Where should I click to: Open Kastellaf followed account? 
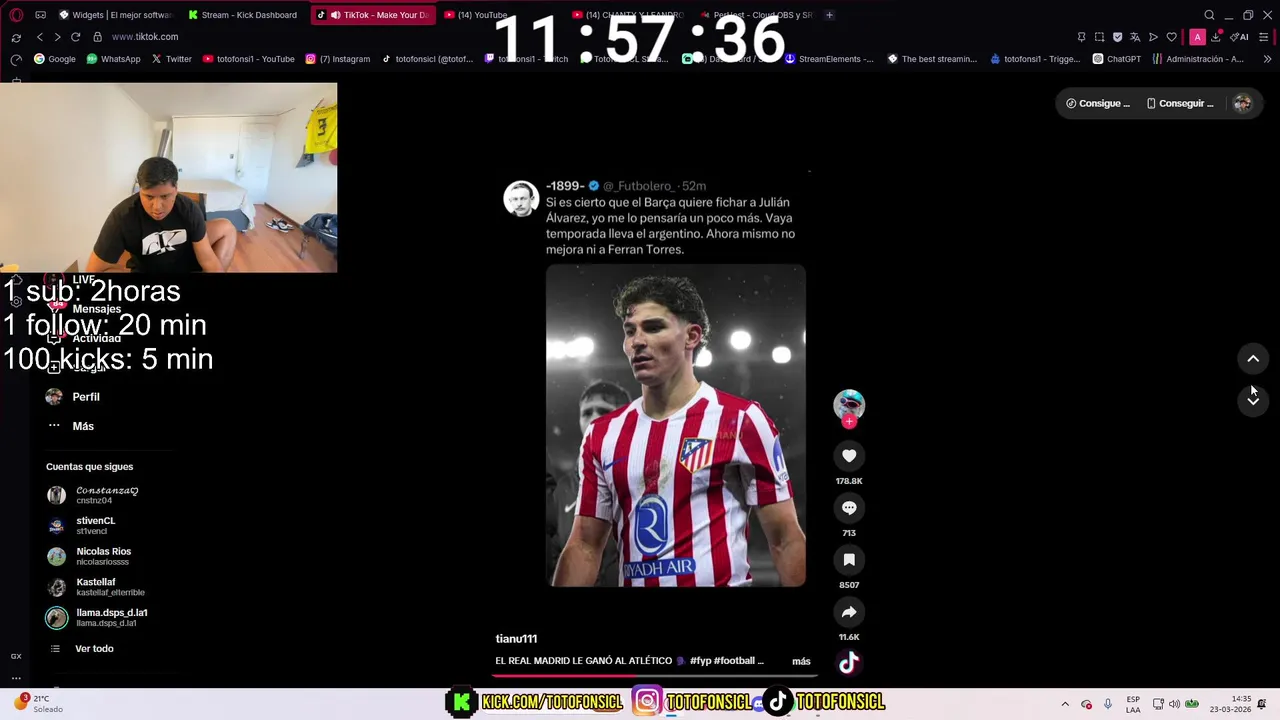pyautogui.click(x=96, y=587)
